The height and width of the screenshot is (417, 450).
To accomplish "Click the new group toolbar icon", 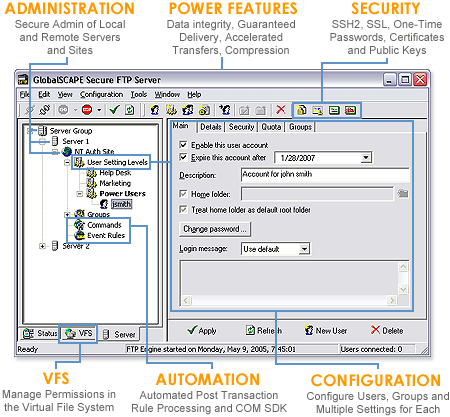I will pyautogui.click(x=187, y=110).
